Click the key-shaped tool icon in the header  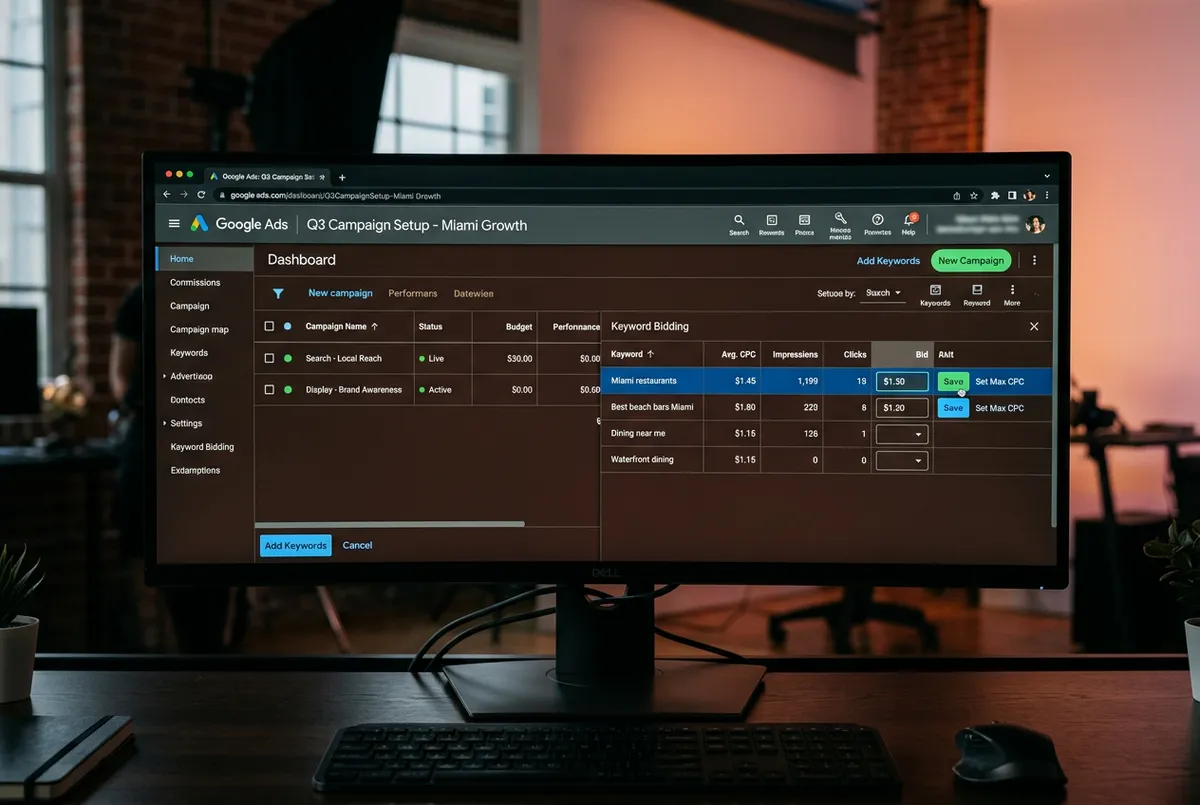click(840, 218)
